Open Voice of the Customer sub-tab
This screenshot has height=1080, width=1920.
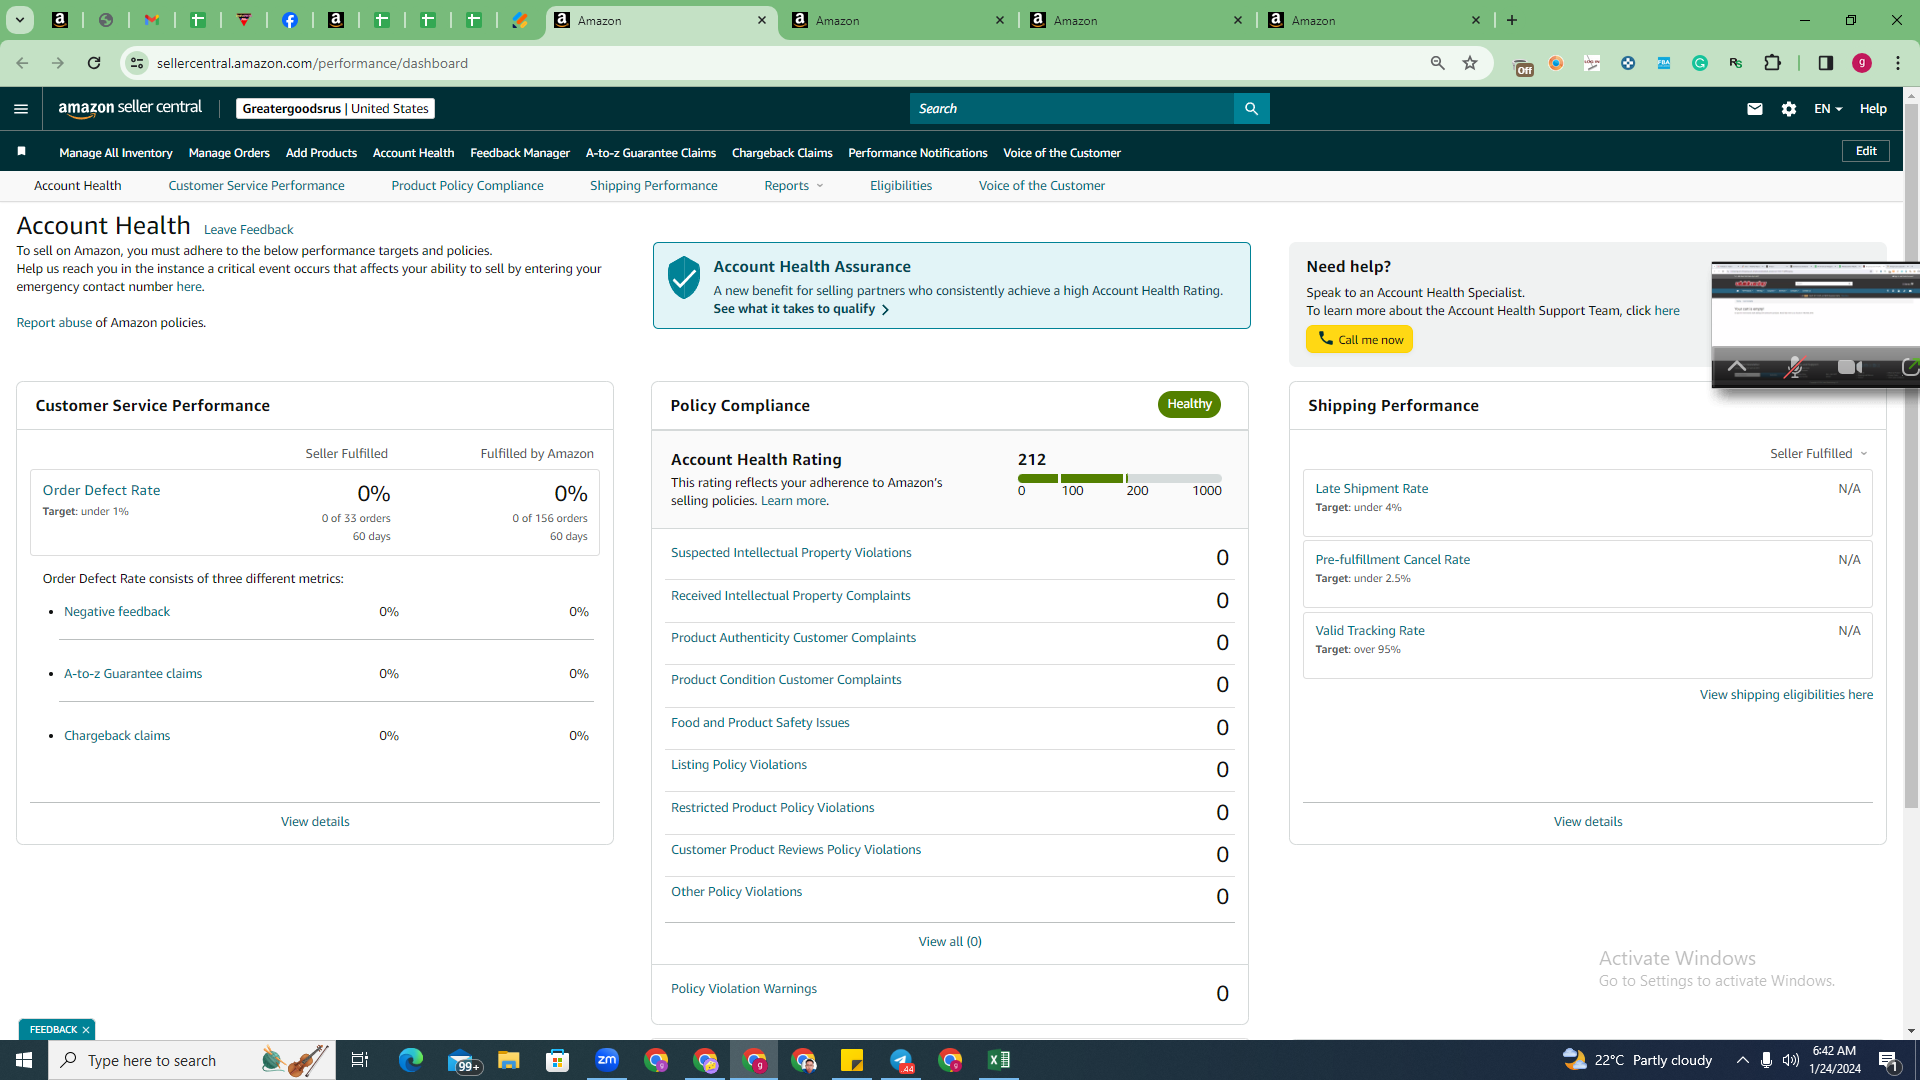click(x=1042, y=186)
